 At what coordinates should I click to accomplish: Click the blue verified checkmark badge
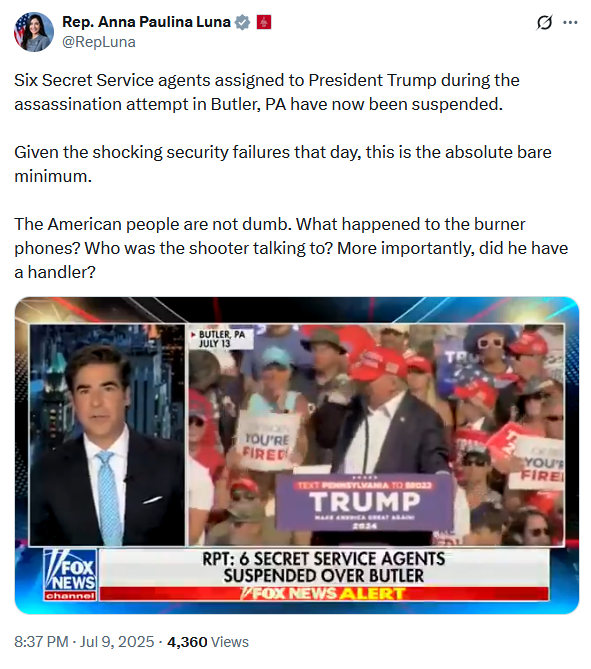(242, 22)
